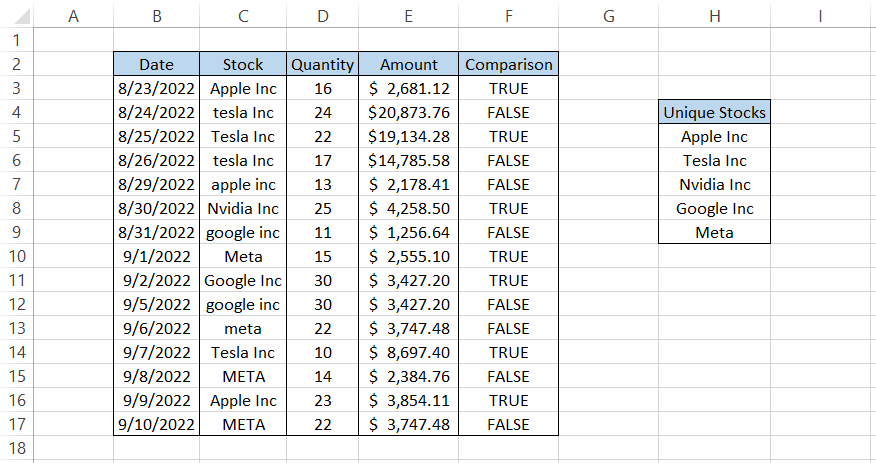Select "Nvidia Inc" in the Unique Stocks list
This screenshot has height=463, width=876.
click(x=714, y=184)
